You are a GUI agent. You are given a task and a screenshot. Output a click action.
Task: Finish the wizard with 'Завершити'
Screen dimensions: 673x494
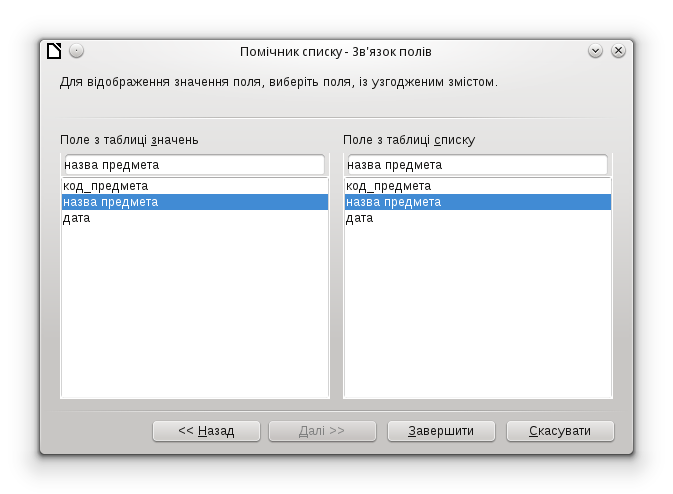pos(441,431)
